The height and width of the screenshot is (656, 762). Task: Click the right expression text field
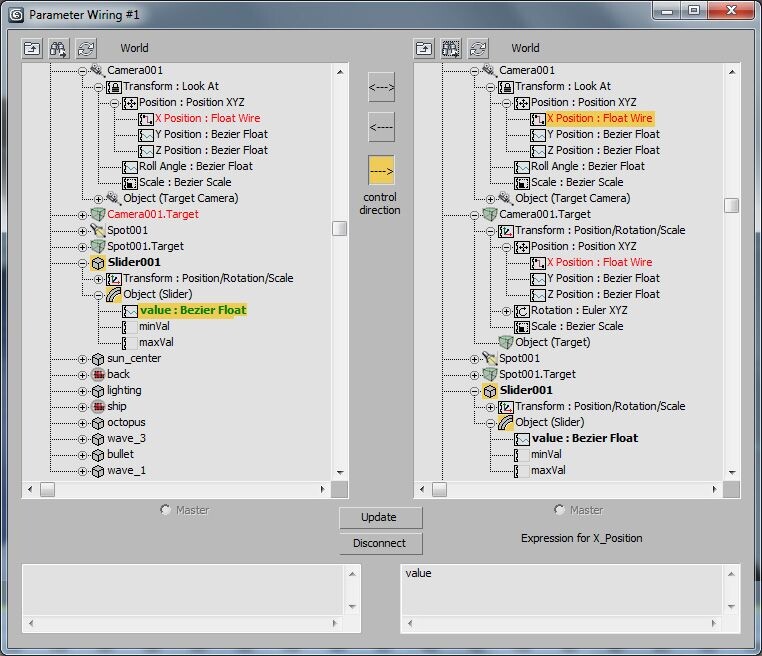tap(562, 591)
